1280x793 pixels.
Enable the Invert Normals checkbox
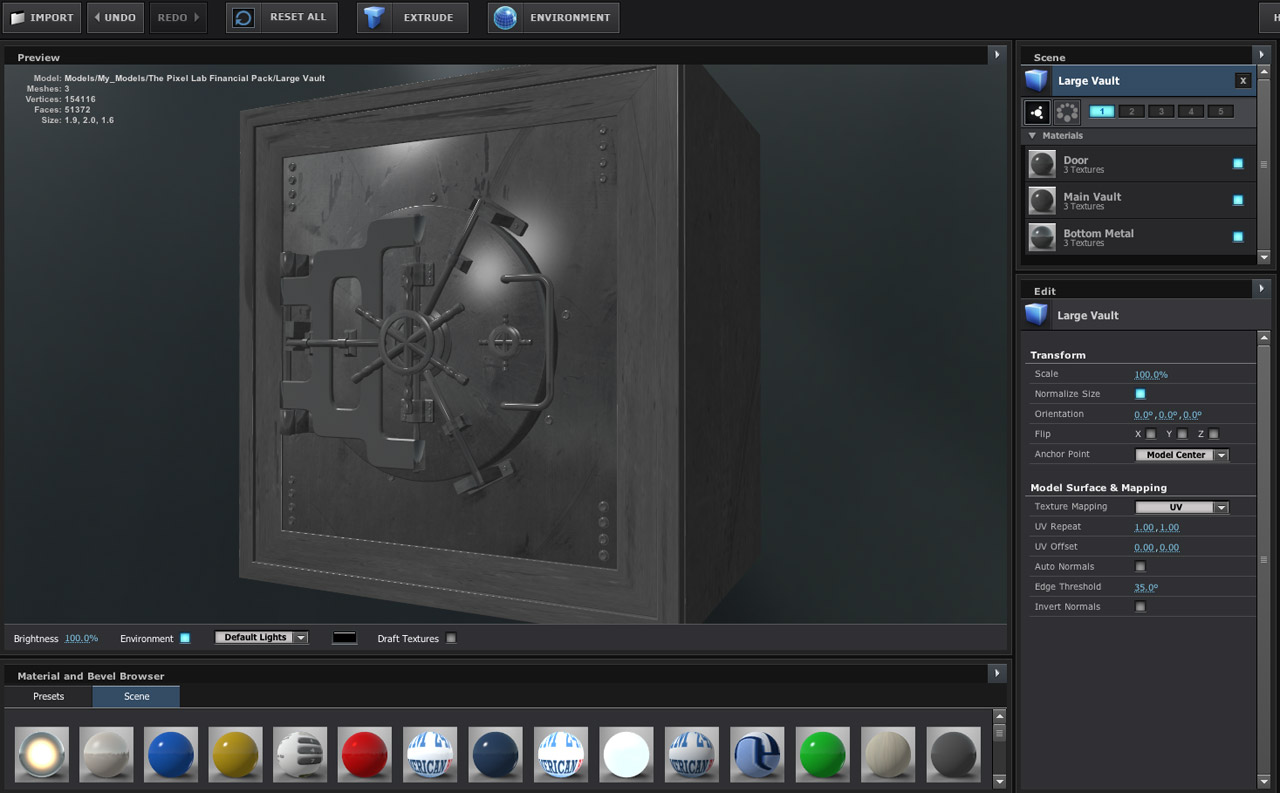[1140, 607]
